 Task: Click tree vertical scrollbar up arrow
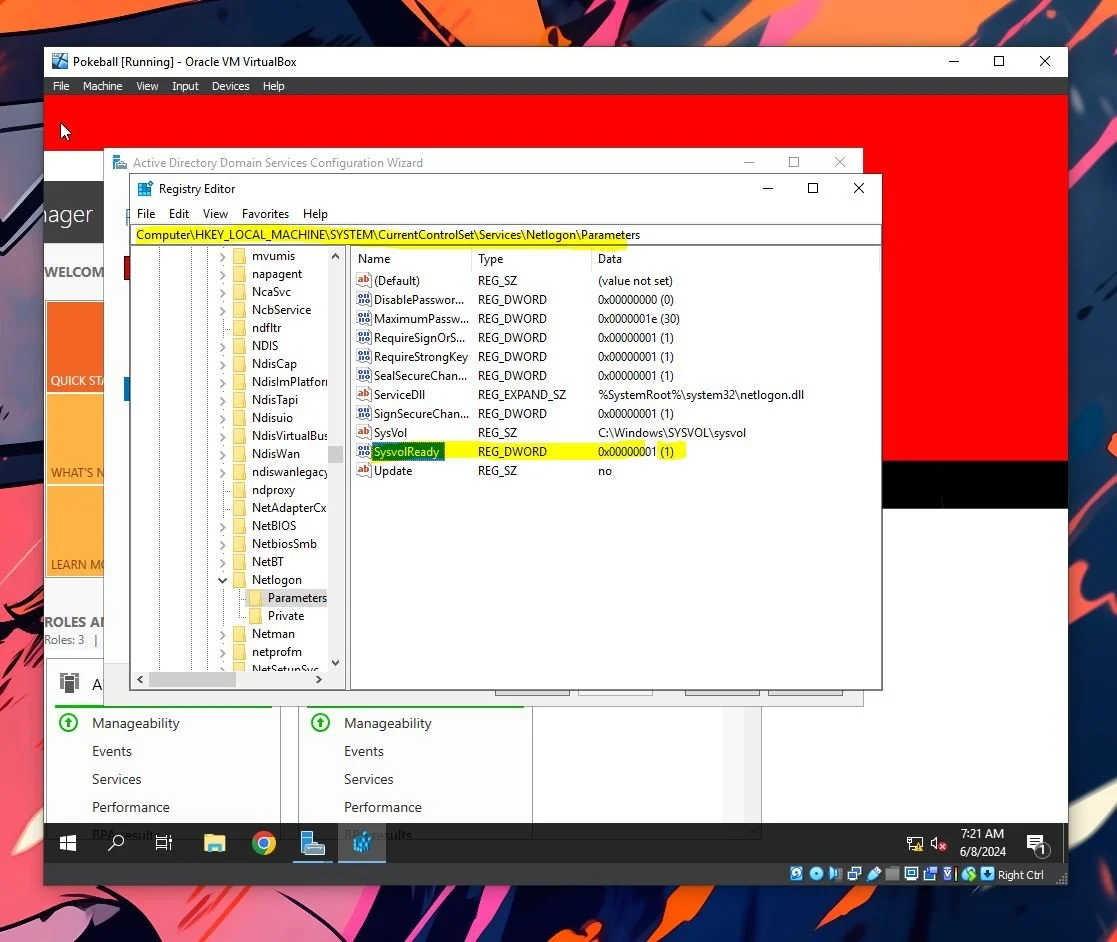pos(336,256)
